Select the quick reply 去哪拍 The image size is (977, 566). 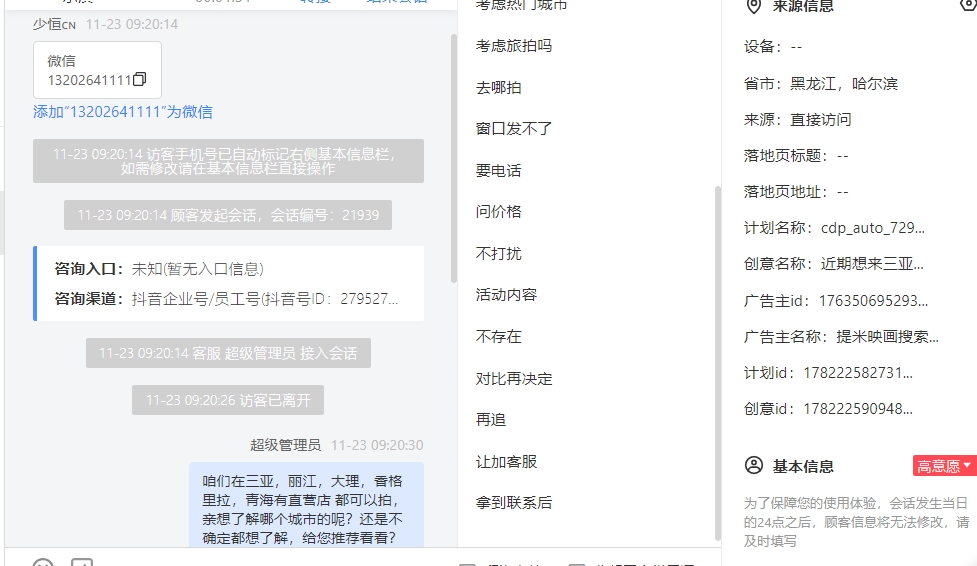[x=498, y=87]
